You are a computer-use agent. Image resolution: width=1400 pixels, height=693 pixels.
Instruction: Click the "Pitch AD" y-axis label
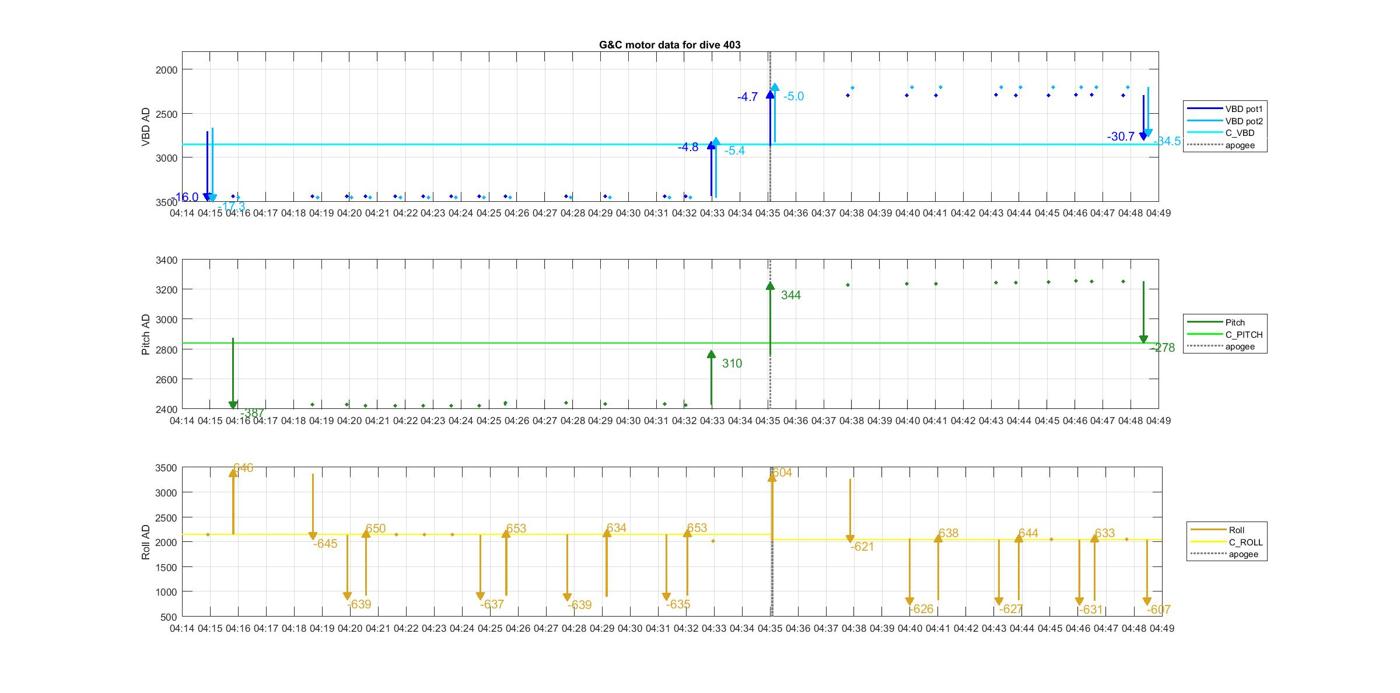coord(146,334)
